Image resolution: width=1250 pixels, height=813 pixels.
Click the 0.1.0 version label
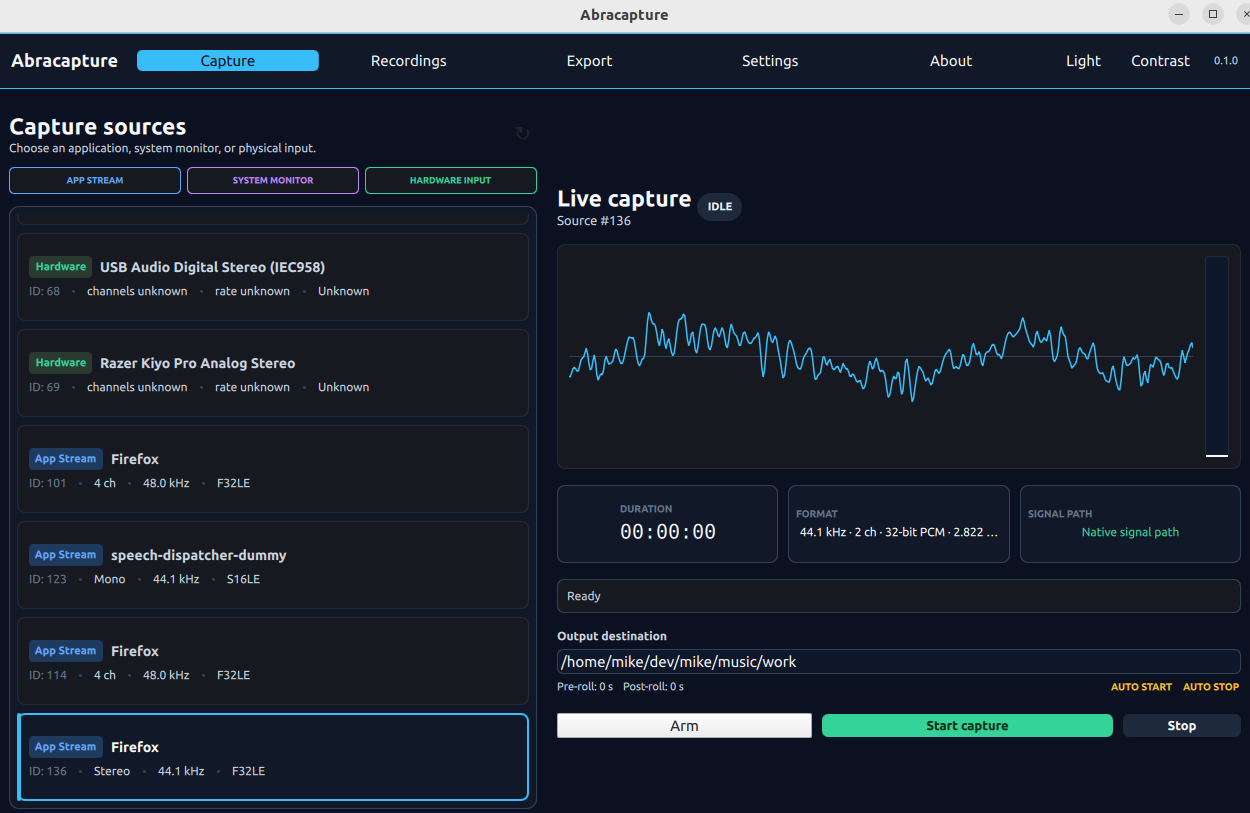tap(1226, 61)
